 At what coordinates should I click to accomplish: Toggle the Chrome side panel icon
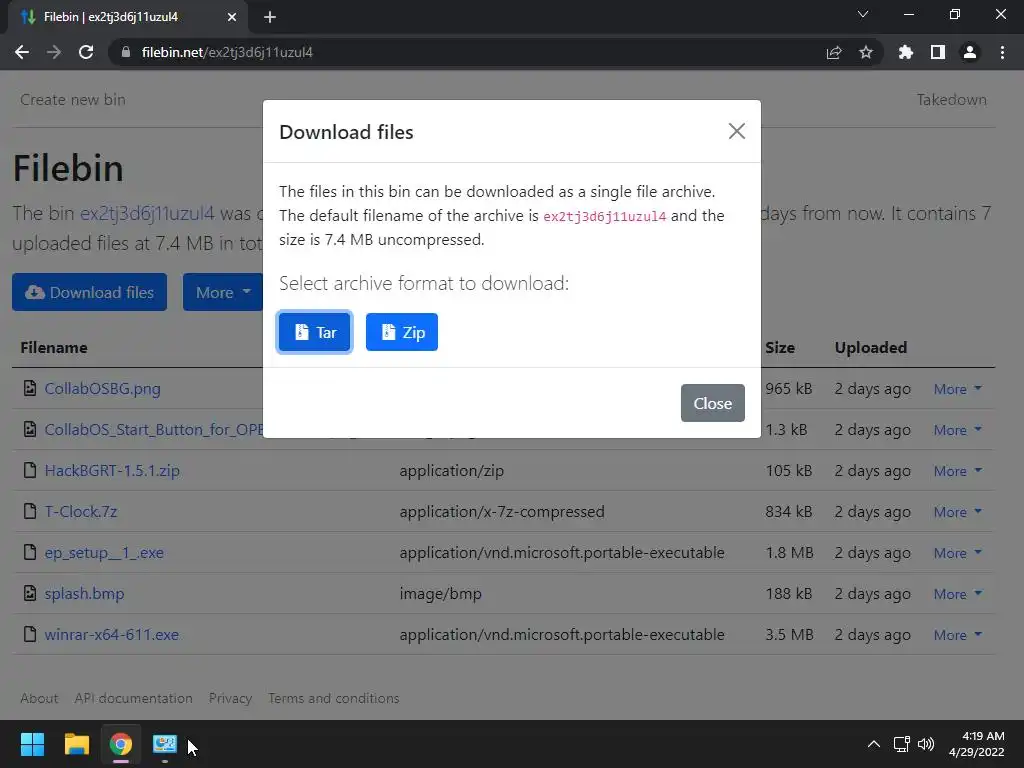click(938, 52)
